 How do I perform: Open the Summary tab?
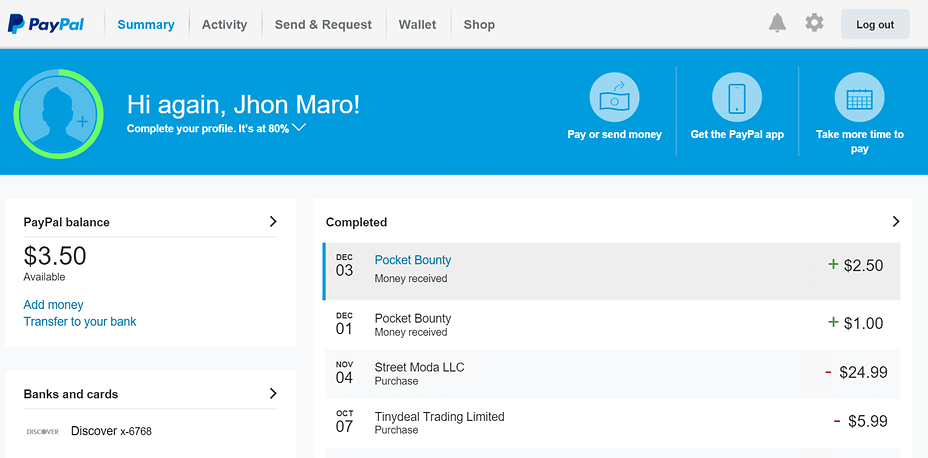[x=146, y=25]
